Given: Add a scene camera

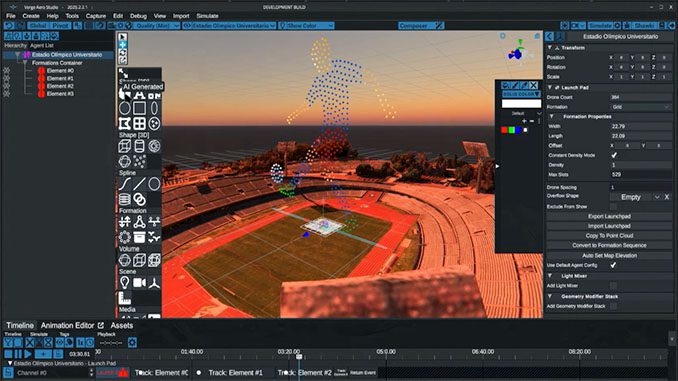Looking at the screenshot, I should point(139,282).
